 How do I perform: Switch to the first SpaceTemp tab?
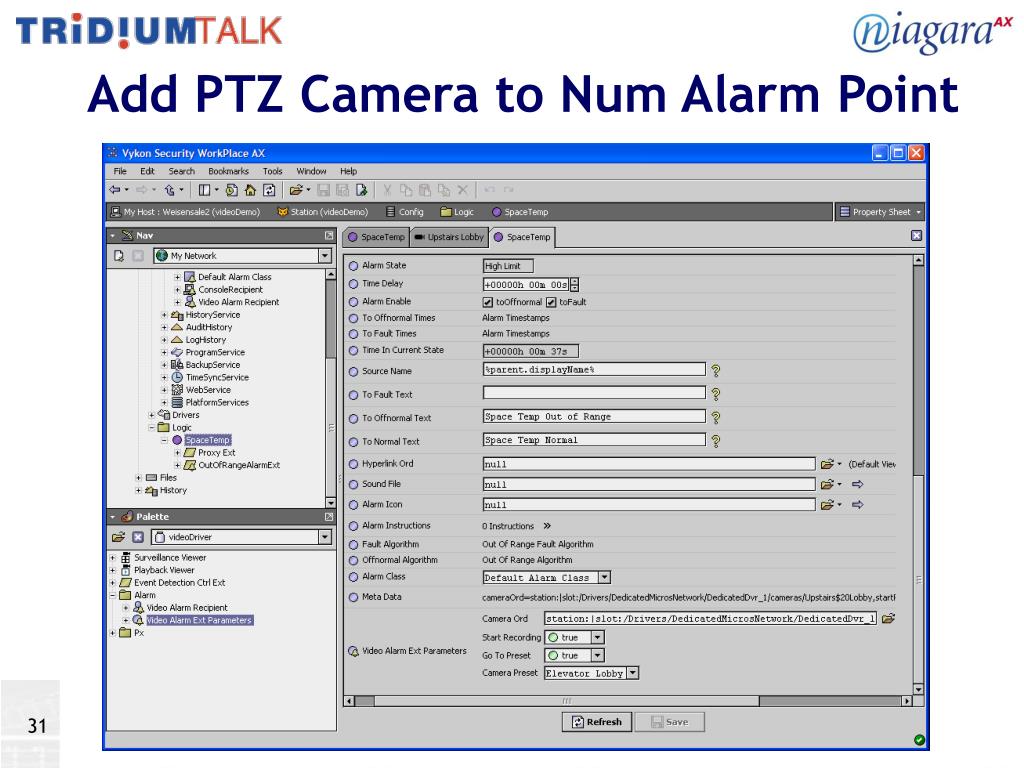(376, 237)
